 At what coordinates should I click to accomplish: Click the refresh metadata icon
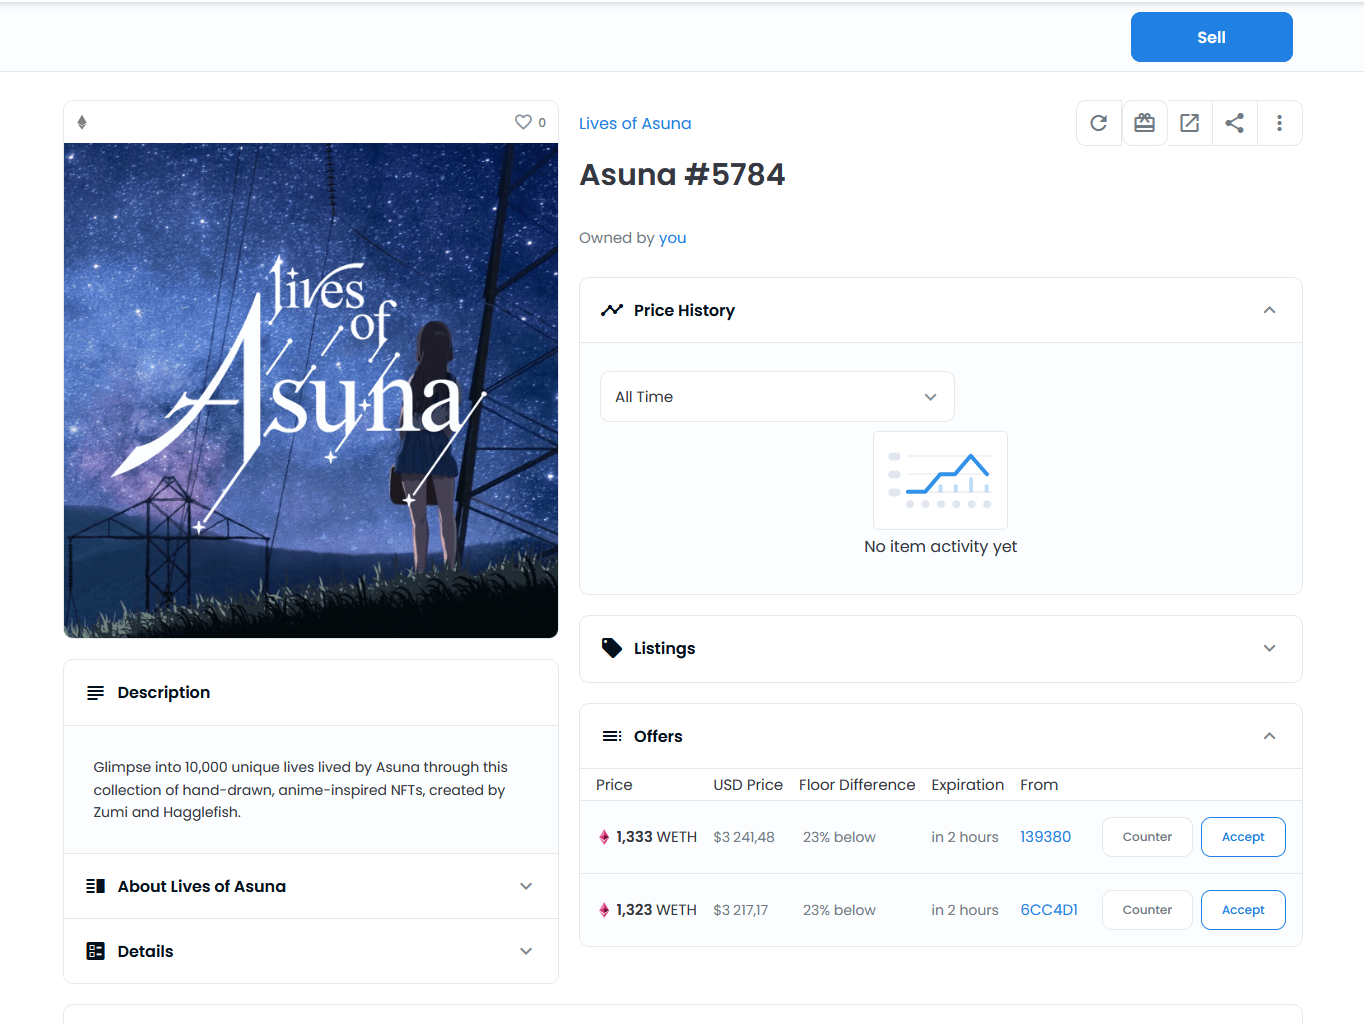coord(1098,123)
